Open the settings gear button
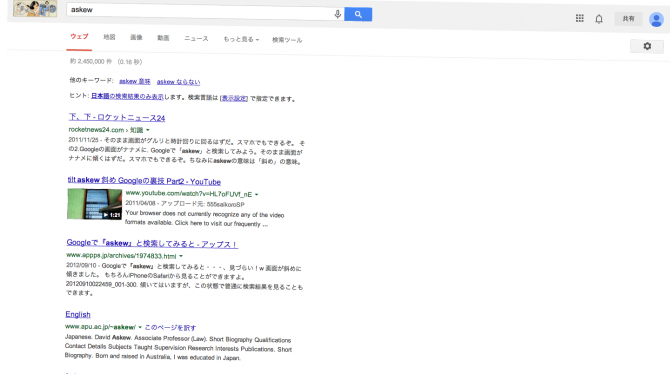Viewport: 670px width, 374px height. point(647,46)
